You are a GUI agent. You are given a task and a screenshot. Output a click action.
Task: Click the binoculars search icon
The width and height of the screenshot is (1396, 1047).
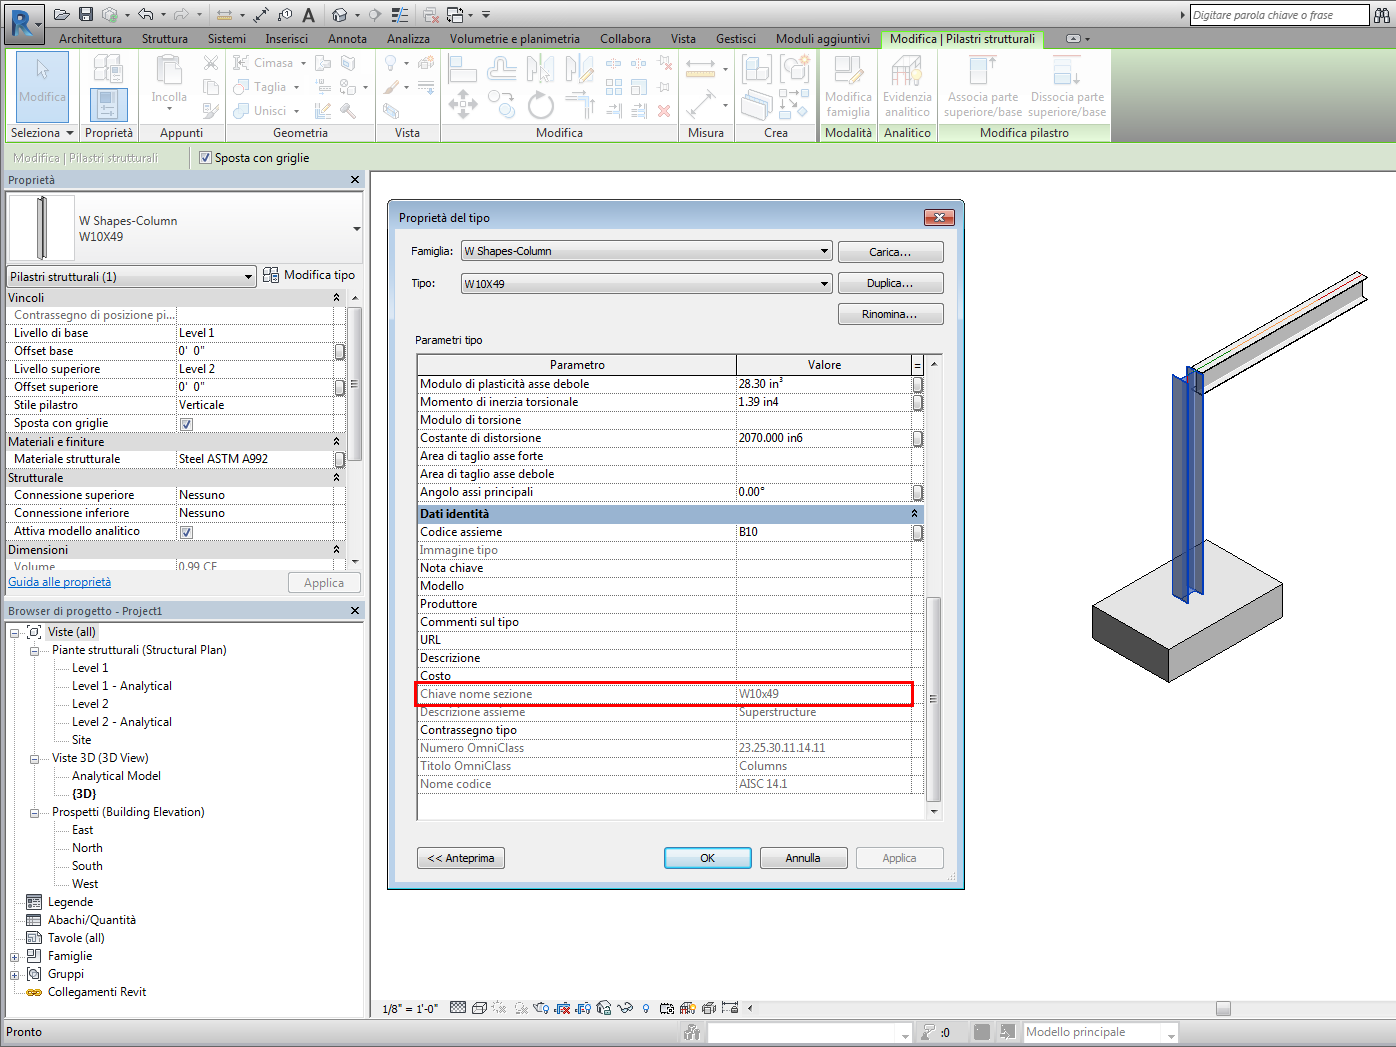(1382, 15)
